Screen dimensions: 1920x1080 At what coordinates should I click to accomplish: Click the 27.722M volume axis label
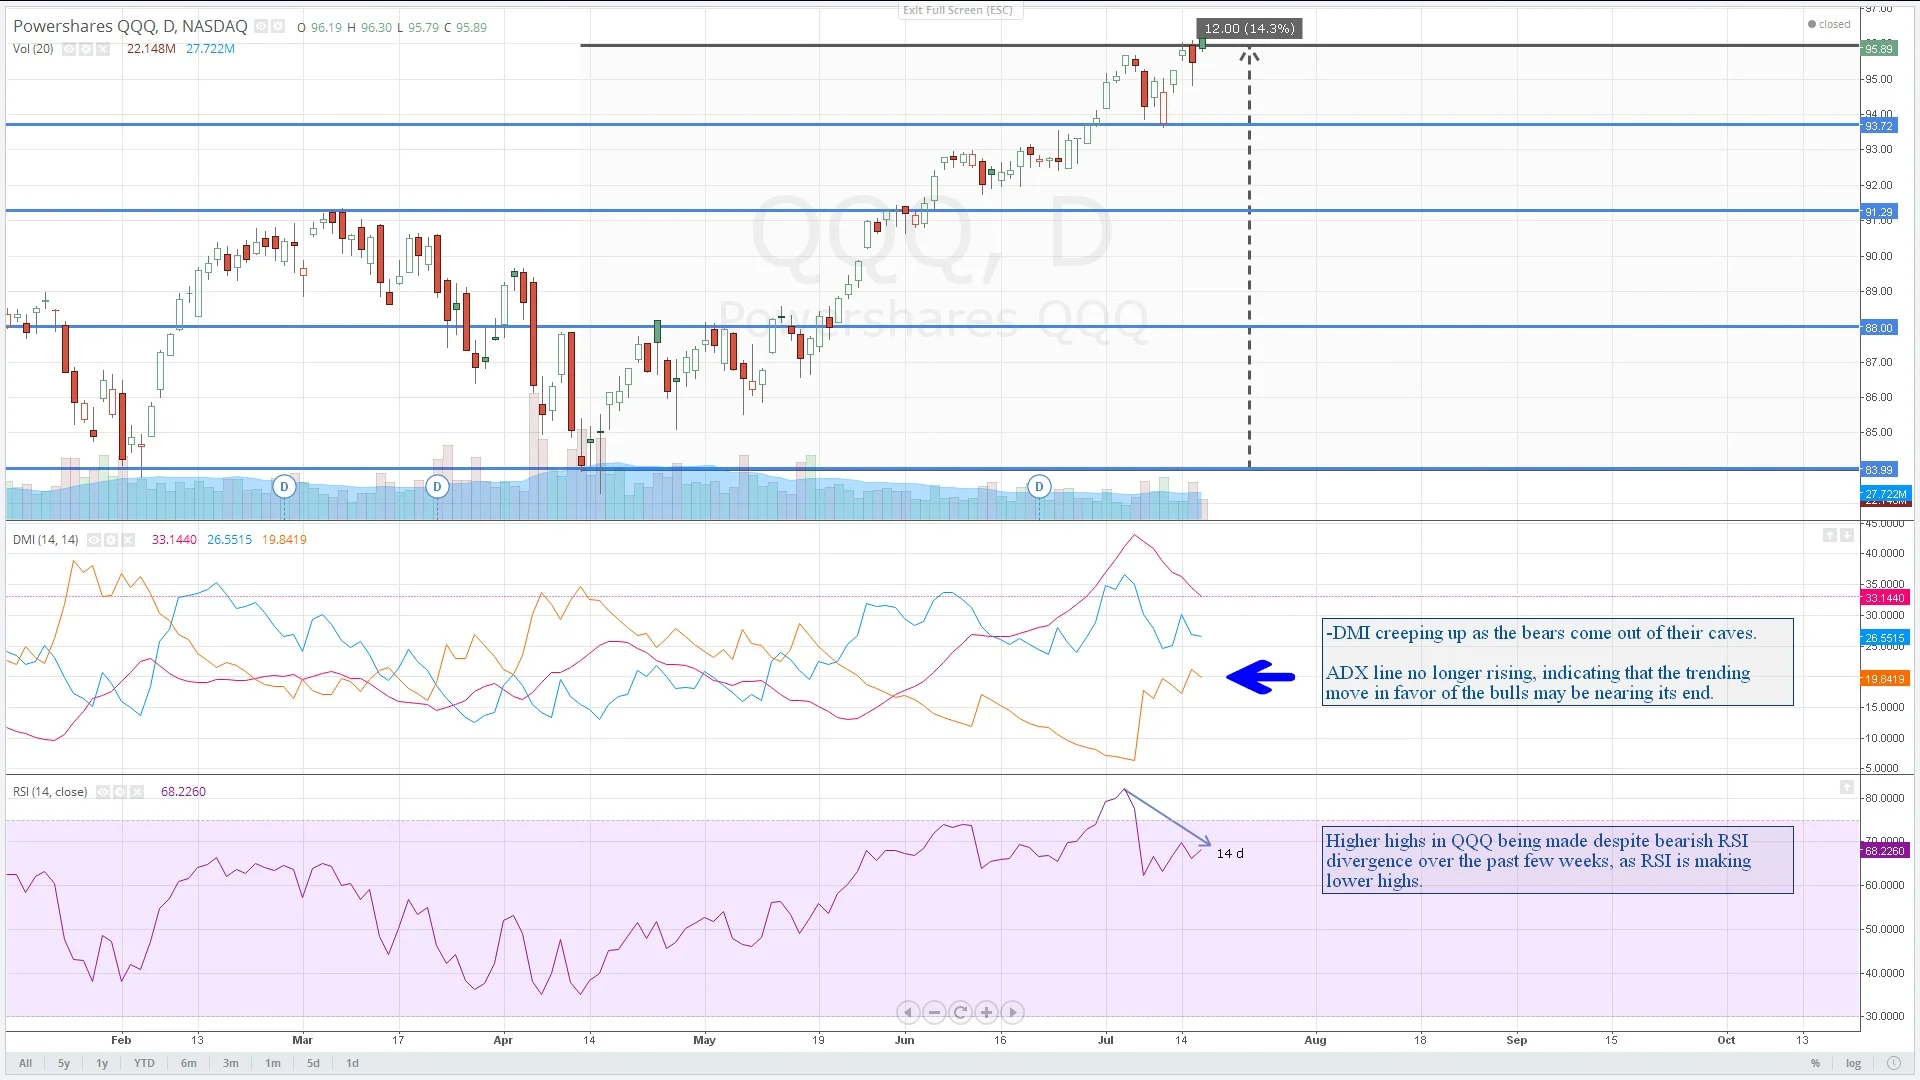1885,494
